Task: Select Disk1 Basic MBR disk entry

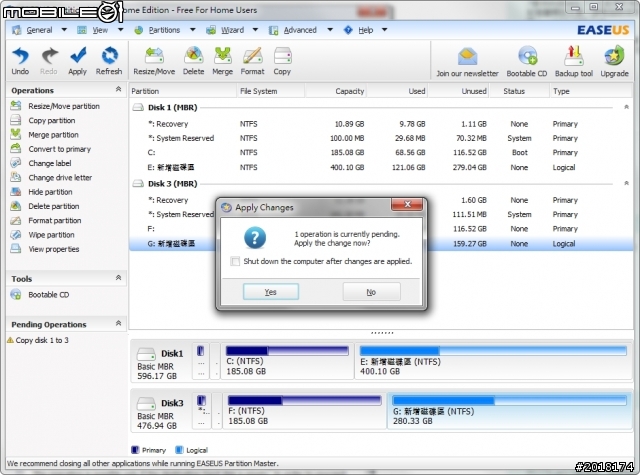Action: [x=160, y=364]
